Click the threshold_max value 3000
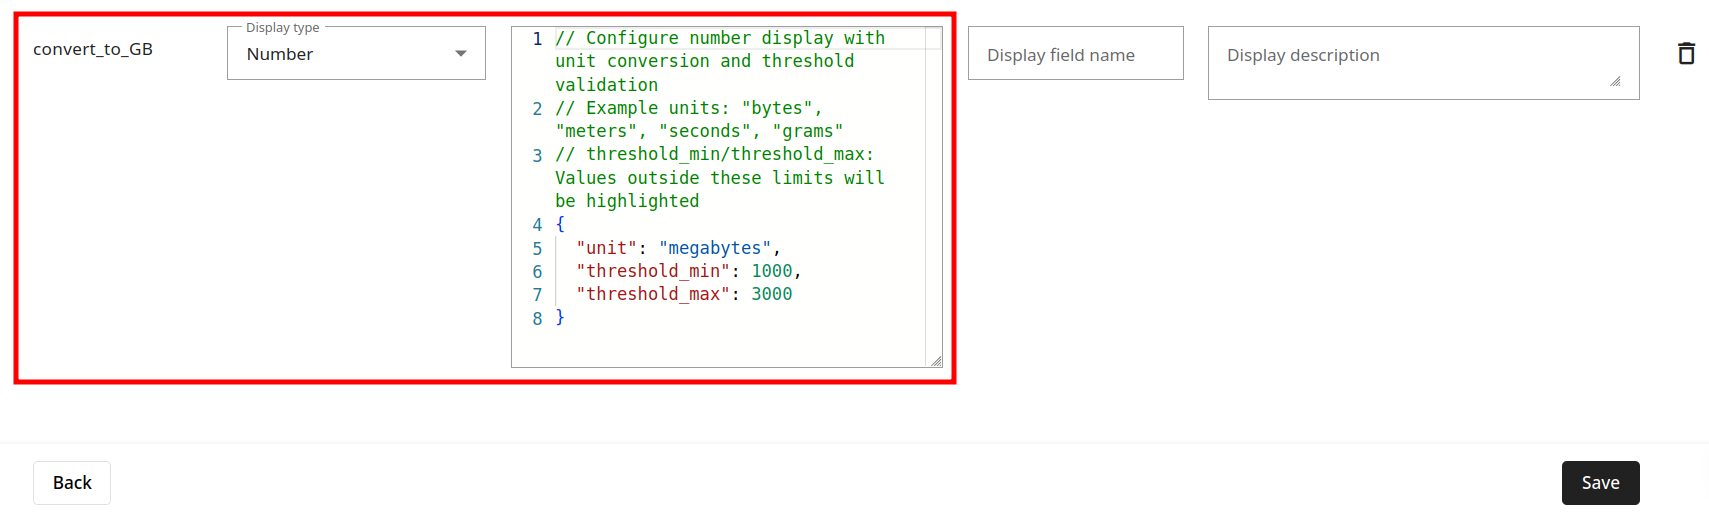This screenshot has height=516, width=1709. [x=771, y=294]
